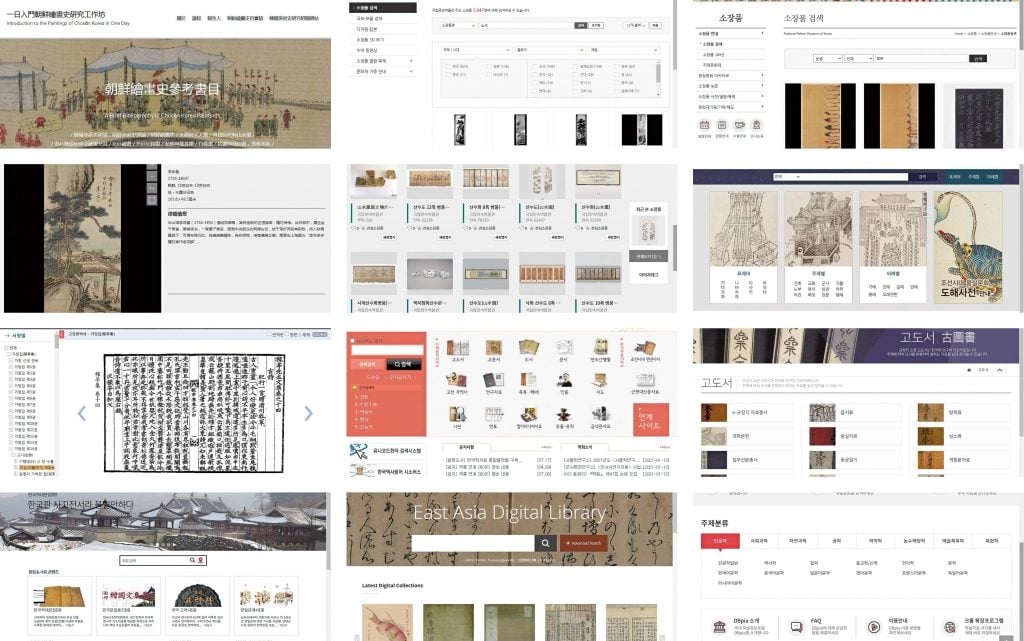Viewport: 1024px width, 641px height.
Task: Click the FAQ speech-bubble icon in DBpia
Action: point(797,627)
